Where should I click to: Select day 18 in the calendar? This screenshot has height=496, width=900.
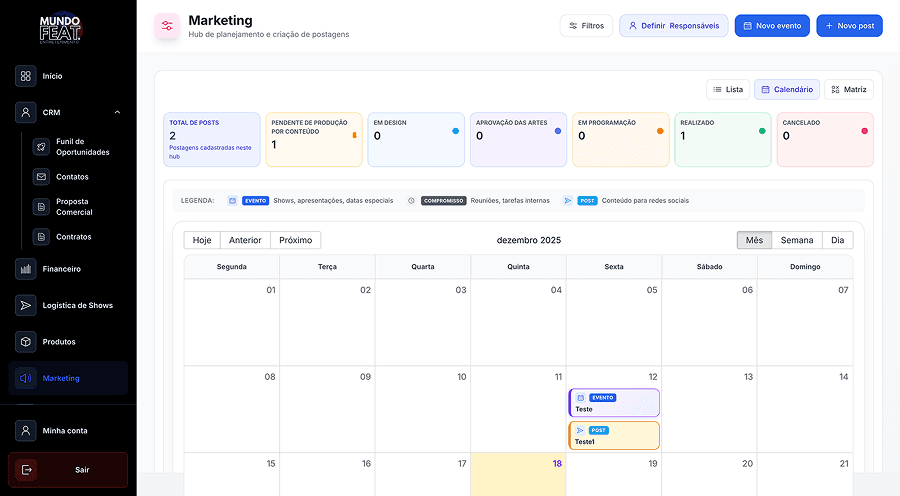pos(518,474)
